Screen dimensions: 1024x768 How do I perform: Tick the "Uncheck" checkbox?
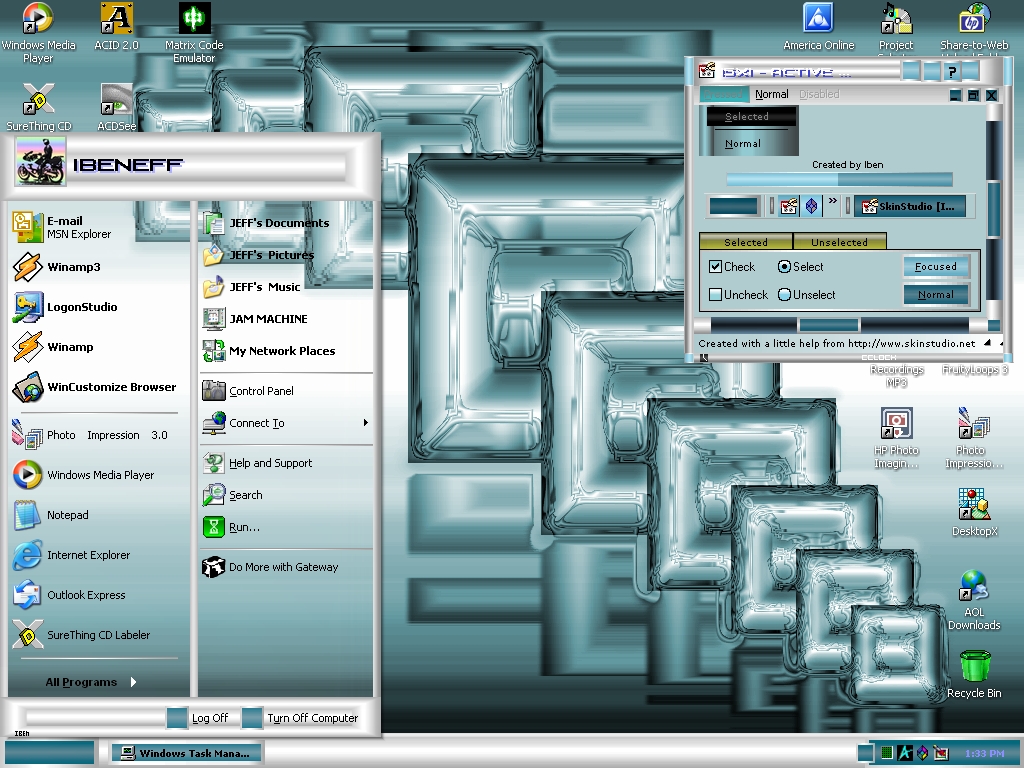tap(715, 295)
